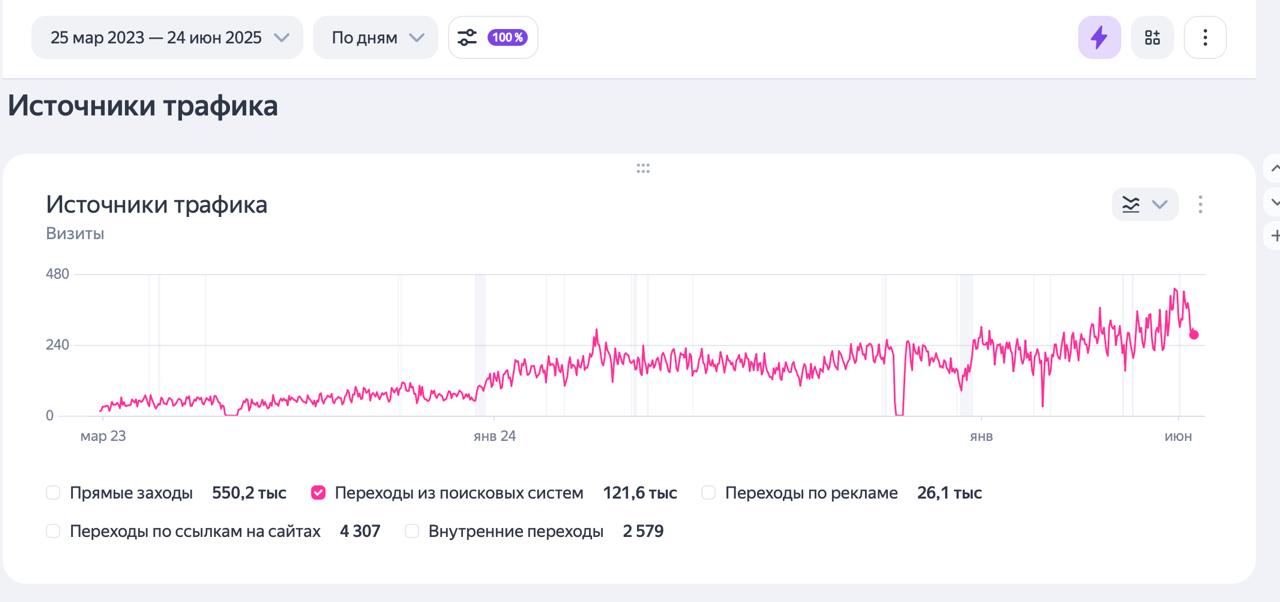This screenshot has height=602, width=1280.
Task: Open the По дням dropdown
Action: pos(375,36)
